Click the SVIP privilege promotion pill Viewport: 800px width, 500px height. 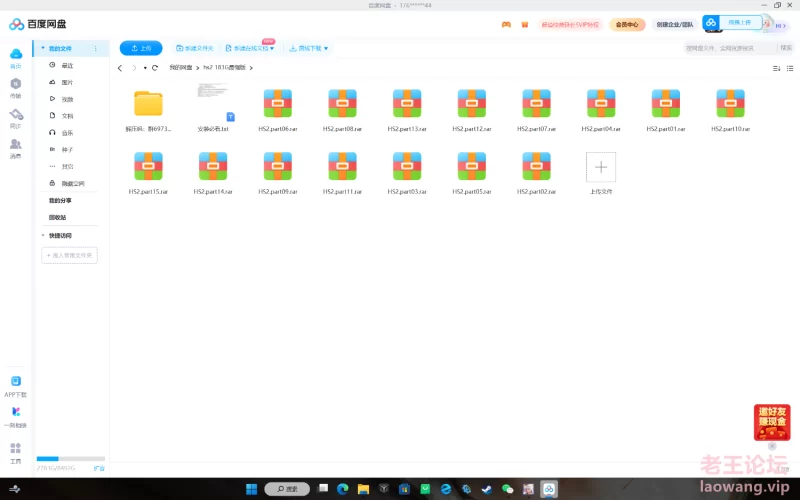click(x=570, y=24)
